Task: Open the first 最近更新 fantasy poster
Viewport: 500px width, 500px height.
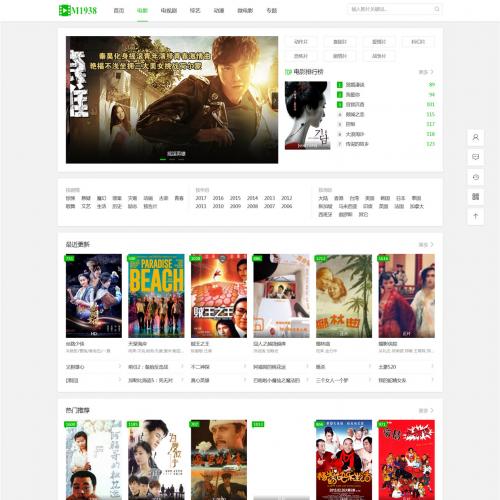Action: (94, 296)
